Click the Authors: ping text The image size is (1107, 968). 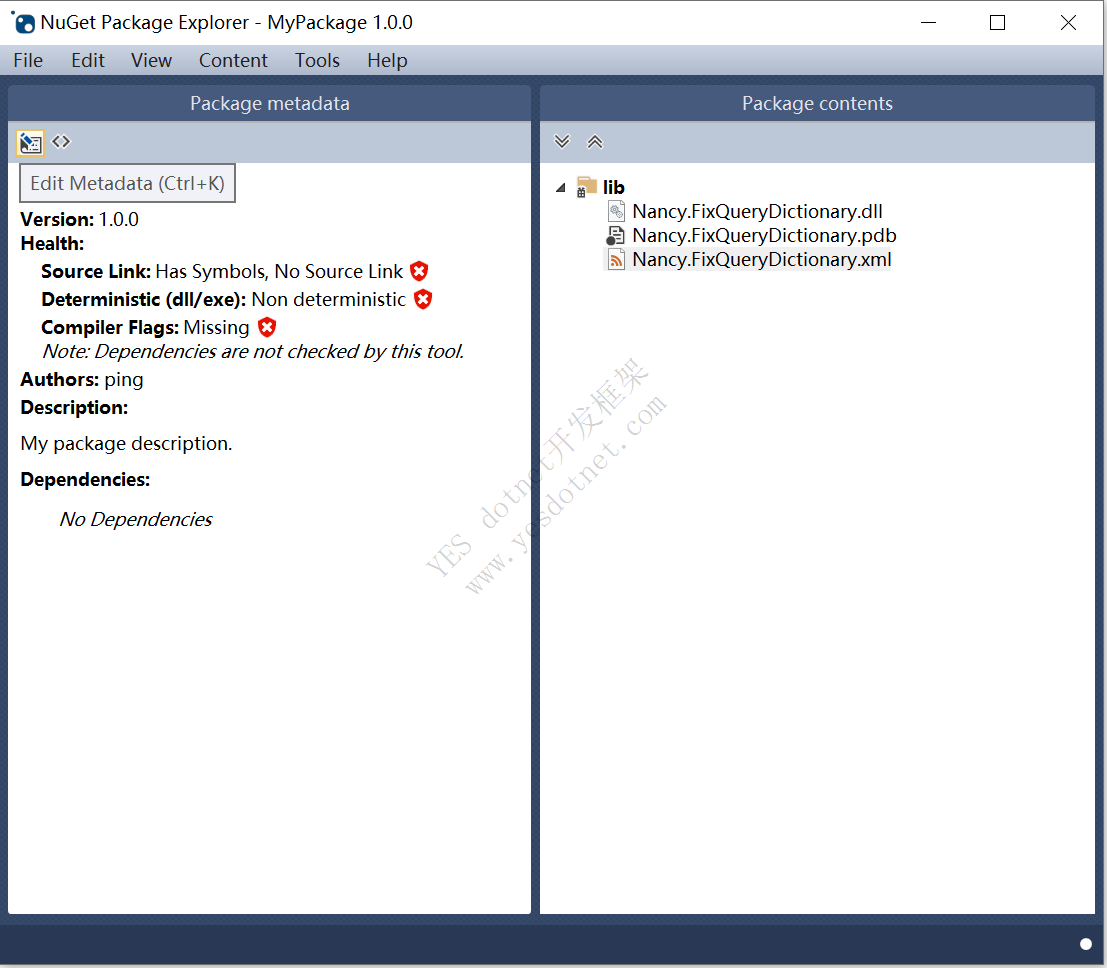(82, 380)
